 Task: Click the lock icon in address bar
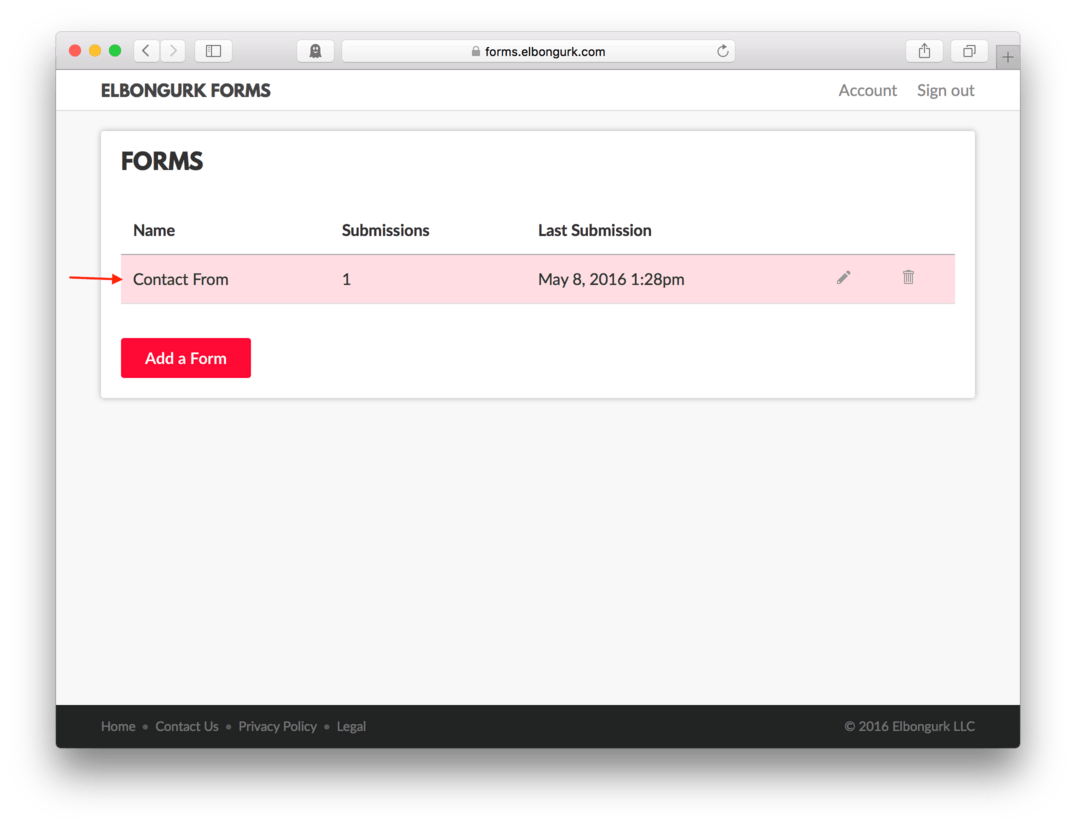coord(476,51)
